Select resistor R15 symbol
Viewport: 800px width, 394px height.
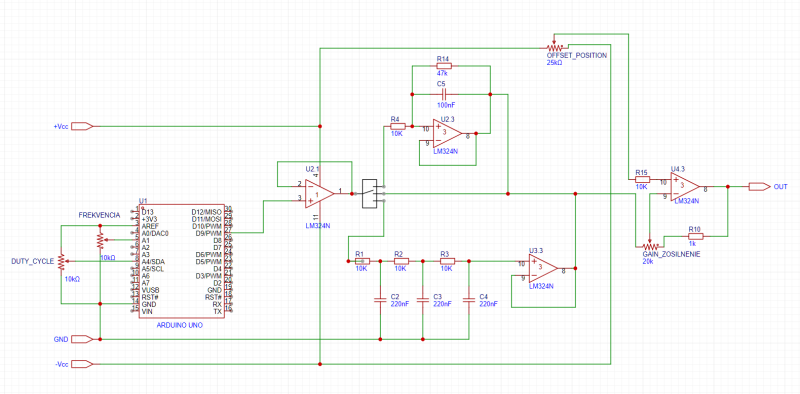pos(642,180)
